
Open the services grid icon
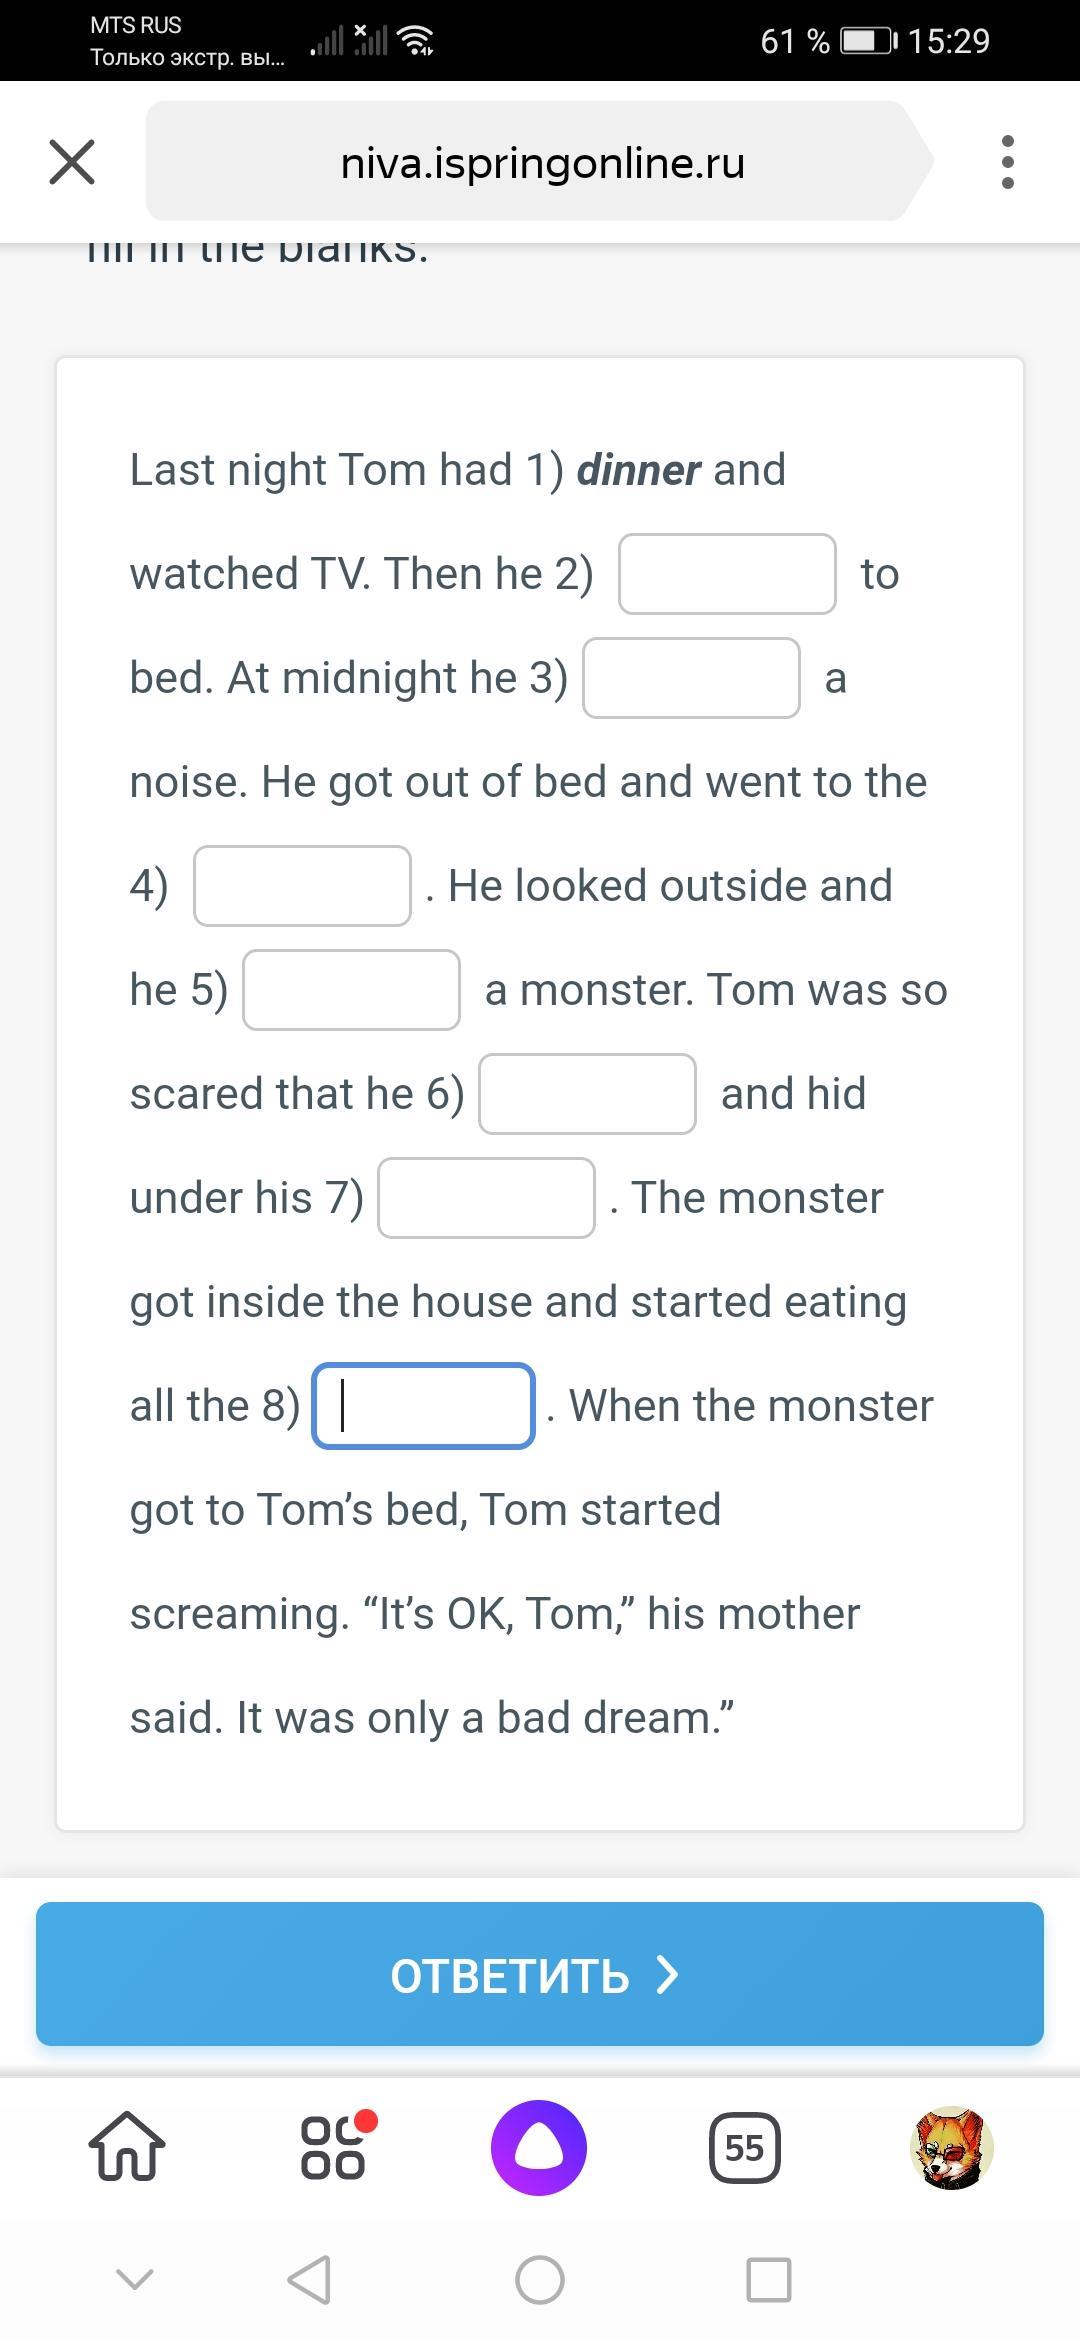[335, 2147]
